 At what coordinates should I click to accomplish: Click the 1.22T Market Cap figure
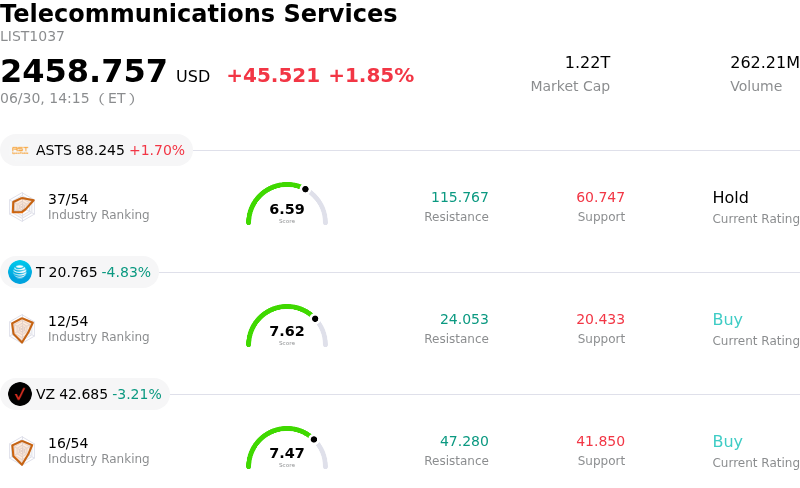587,62
